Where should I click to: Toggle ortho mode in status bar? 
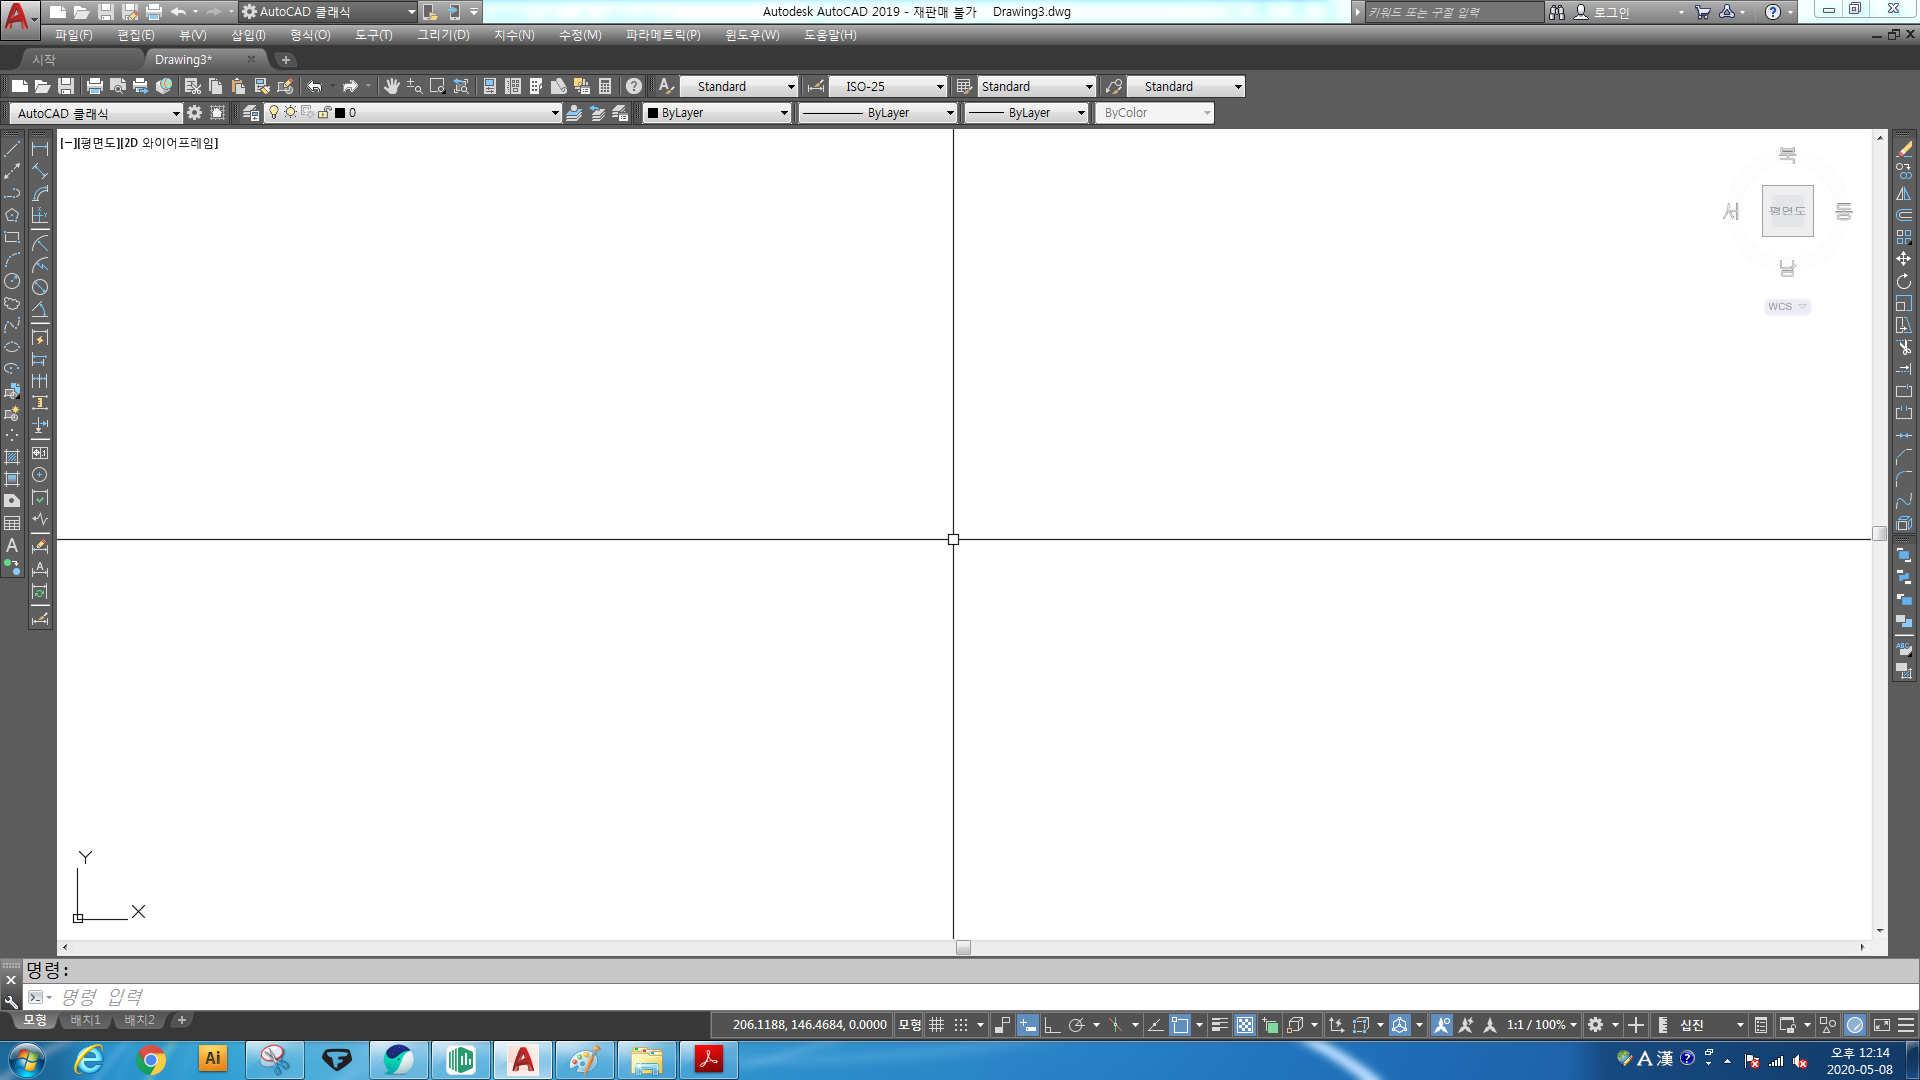point(1052,1025)
